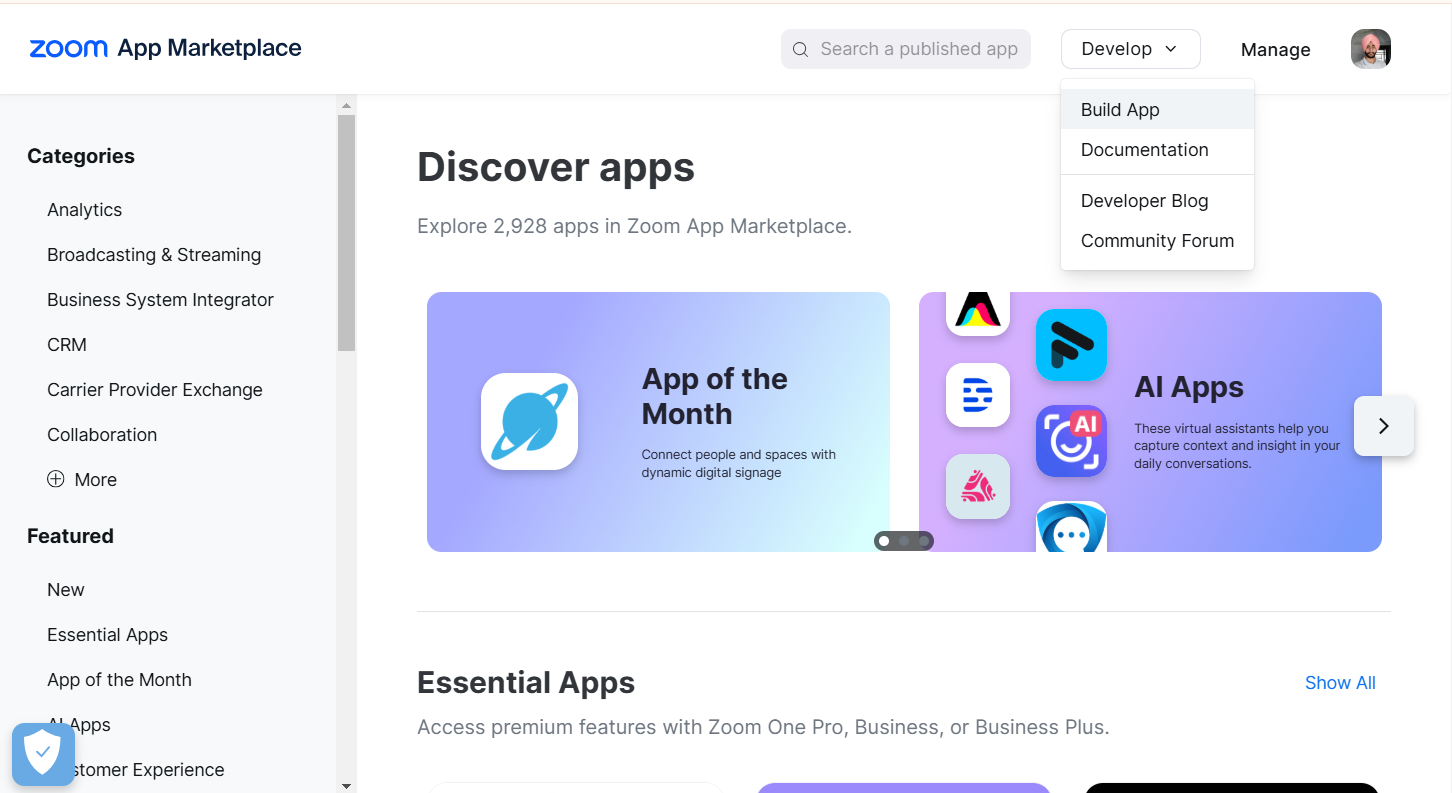1452x793 pixels.
Task: Select Carrier Provider Exchange category
Action: [x=155, y=390]
